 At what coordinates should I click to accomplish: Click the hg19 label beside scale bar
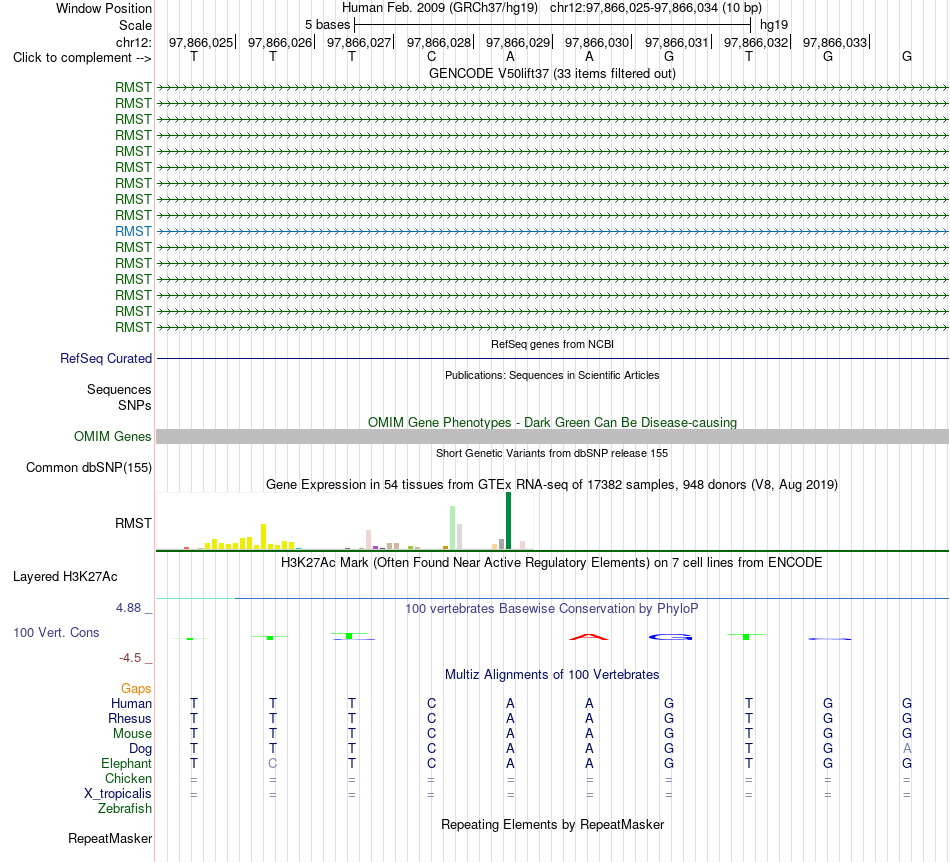pos(774,25)
